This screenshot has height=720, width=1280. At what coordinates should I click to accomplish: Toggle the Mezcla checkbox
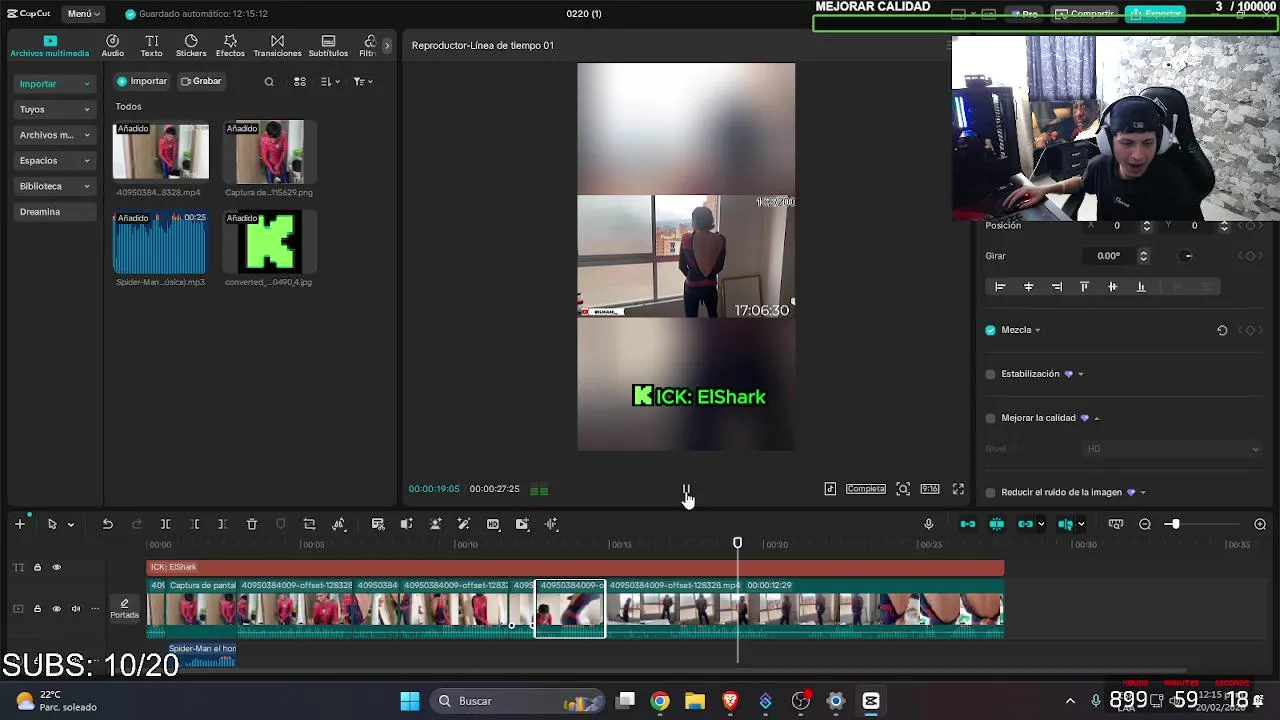991,330
